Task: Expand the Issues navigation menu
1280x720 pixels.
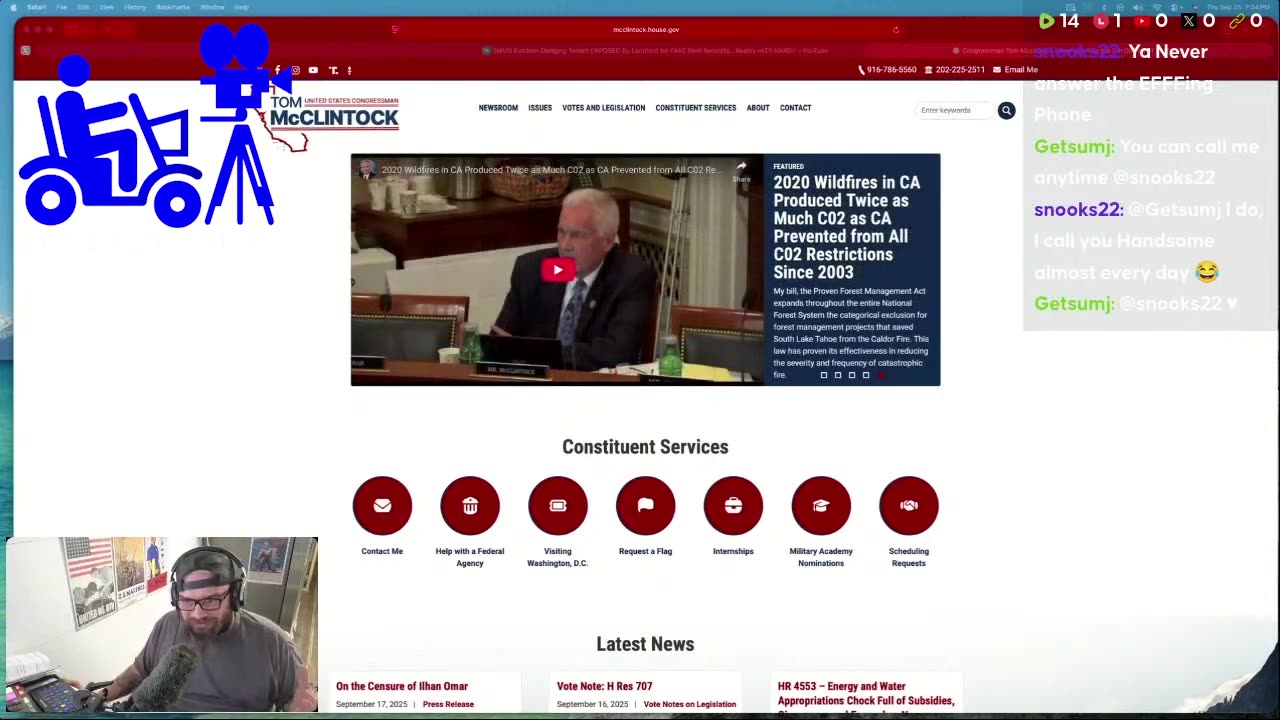Action: pos(540,108)
